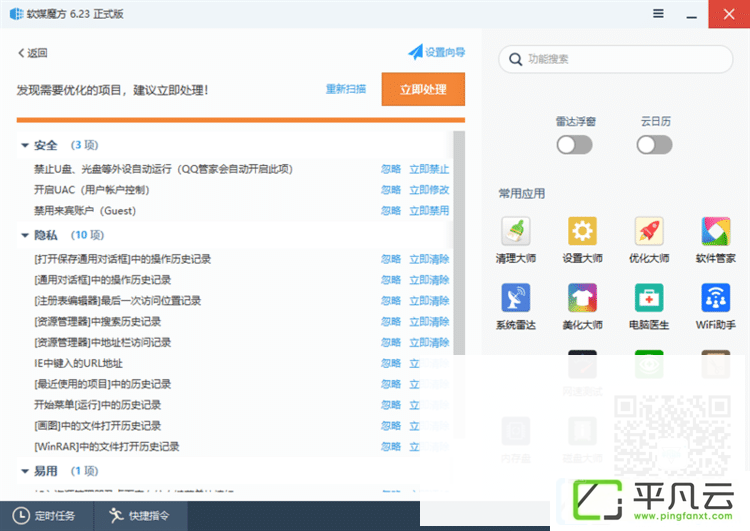Viewport: 750px width, 531px height.
Task: Ignore the [画图] file history item
Action: click(x=391, y=426)
